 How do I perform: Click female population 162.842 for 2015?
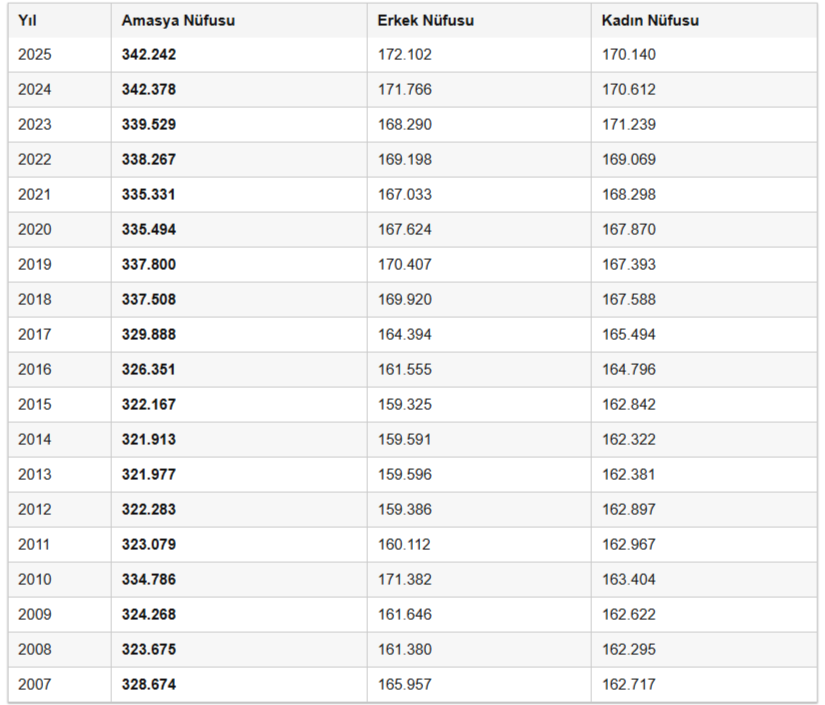[629, 404]
